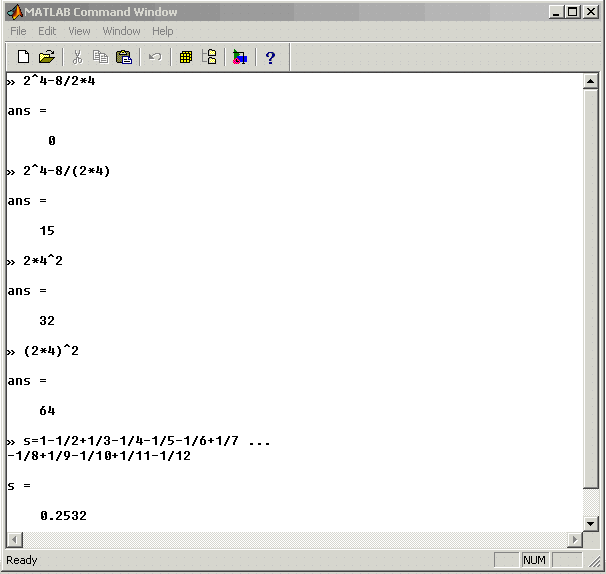The image size is (606, 574).
Task: Click the result value 64
Action: click(47, 411)
